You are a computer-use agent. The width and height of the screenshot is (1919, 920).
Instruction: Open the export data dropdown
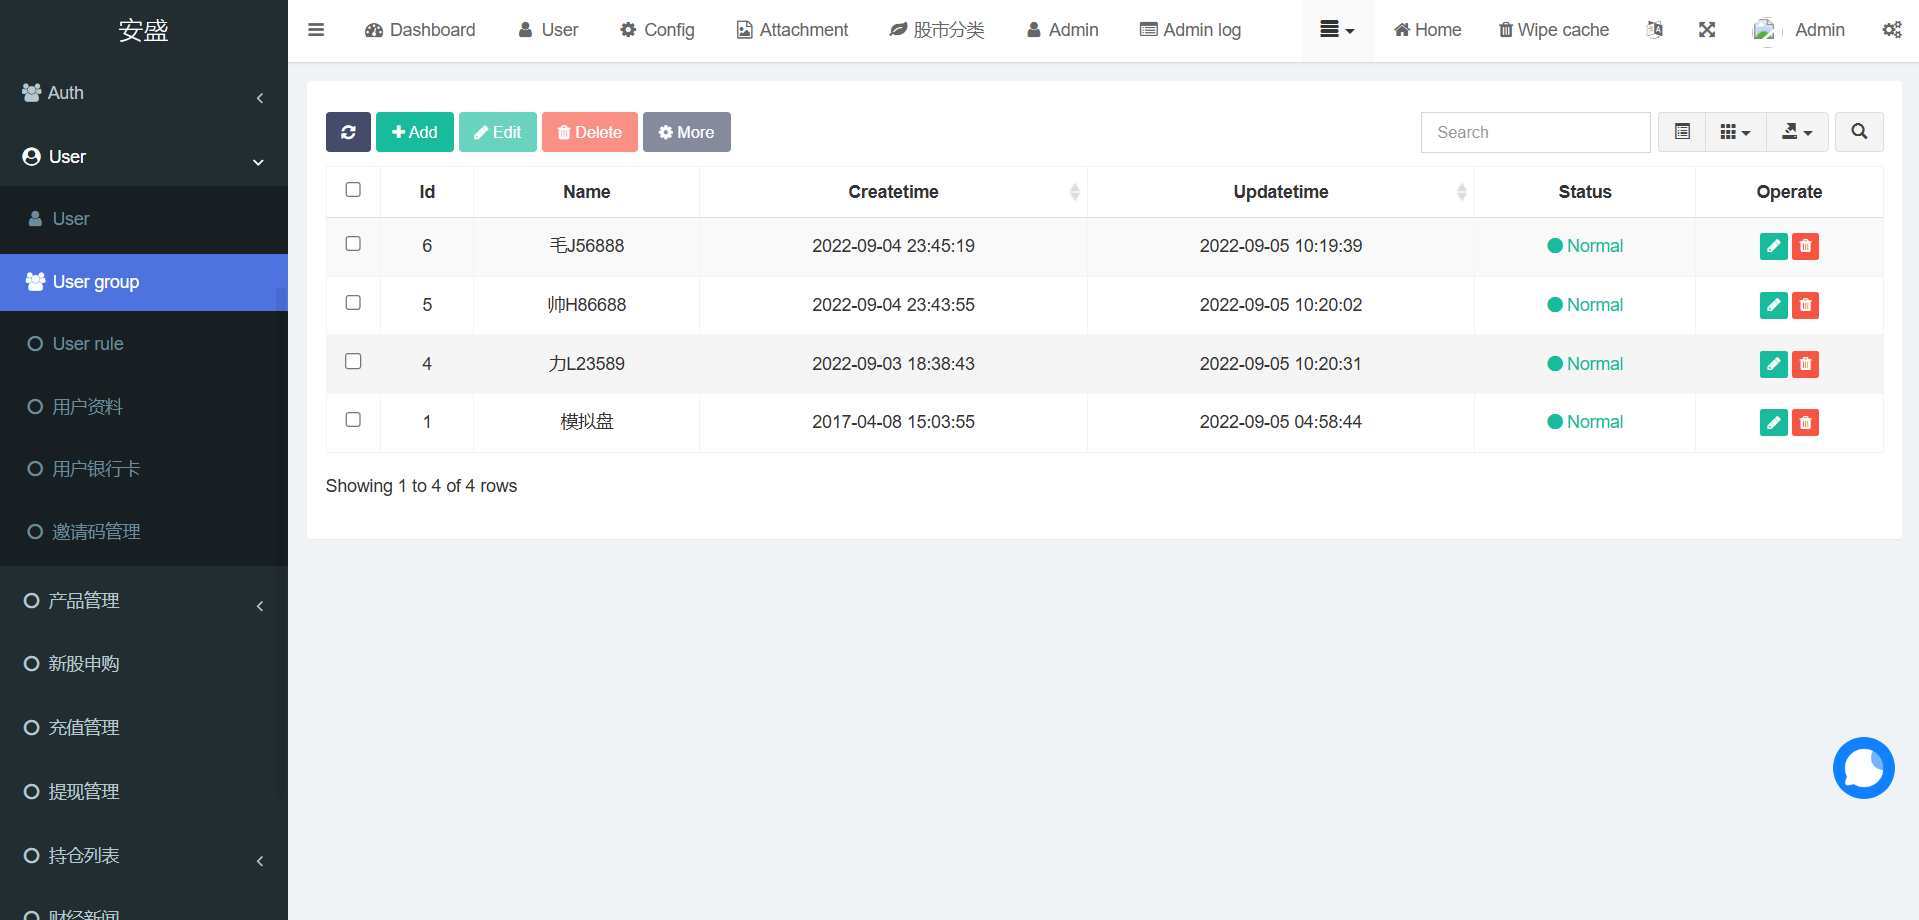pos(1797,132)
